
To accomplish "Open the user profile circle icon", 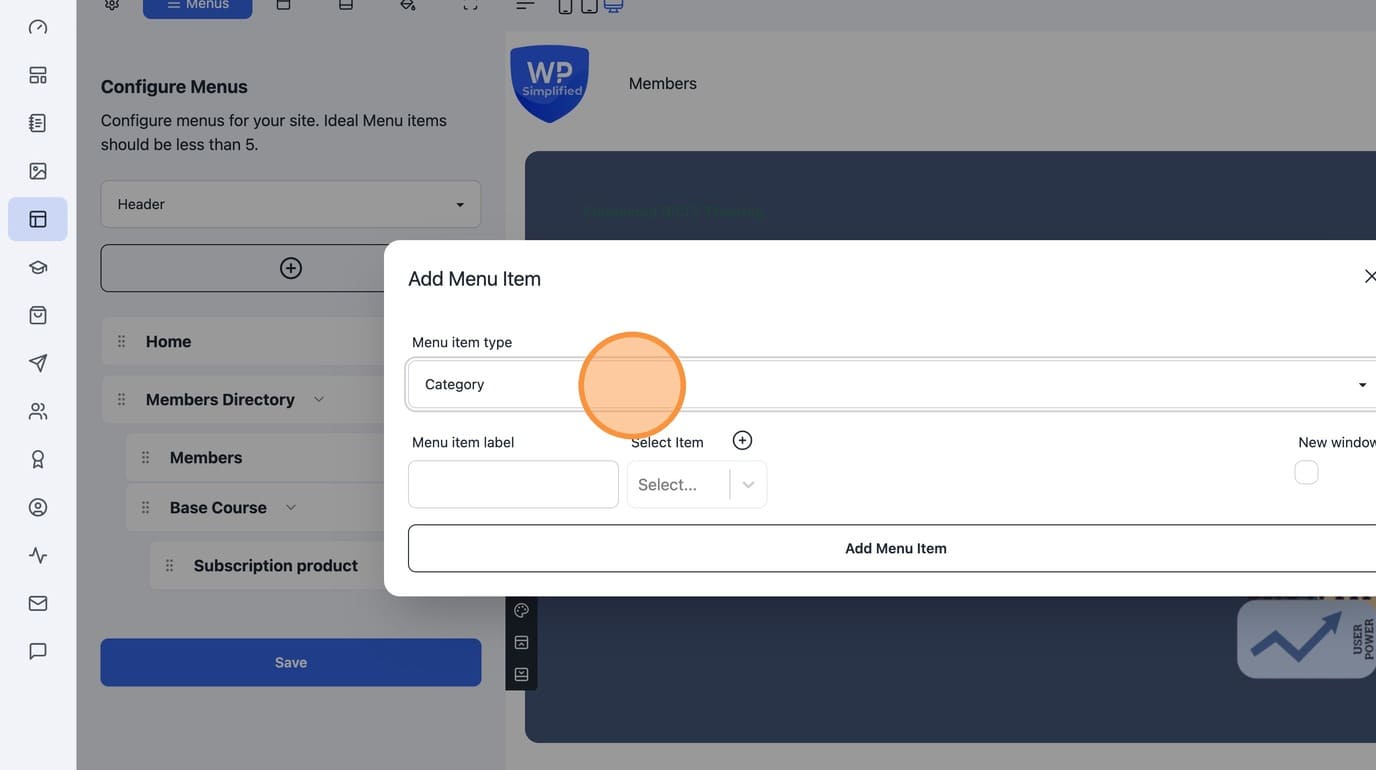I will coord(38,507).
